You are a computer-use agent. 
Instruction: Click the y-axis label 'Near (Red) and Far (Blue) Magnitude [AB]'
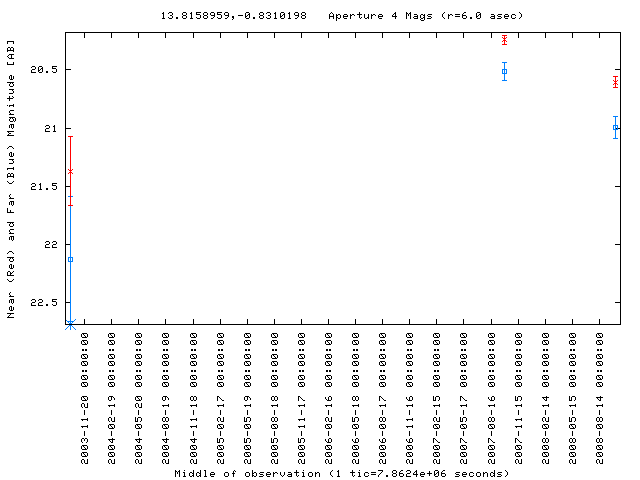pyautogui.click(x=11, y=179)
